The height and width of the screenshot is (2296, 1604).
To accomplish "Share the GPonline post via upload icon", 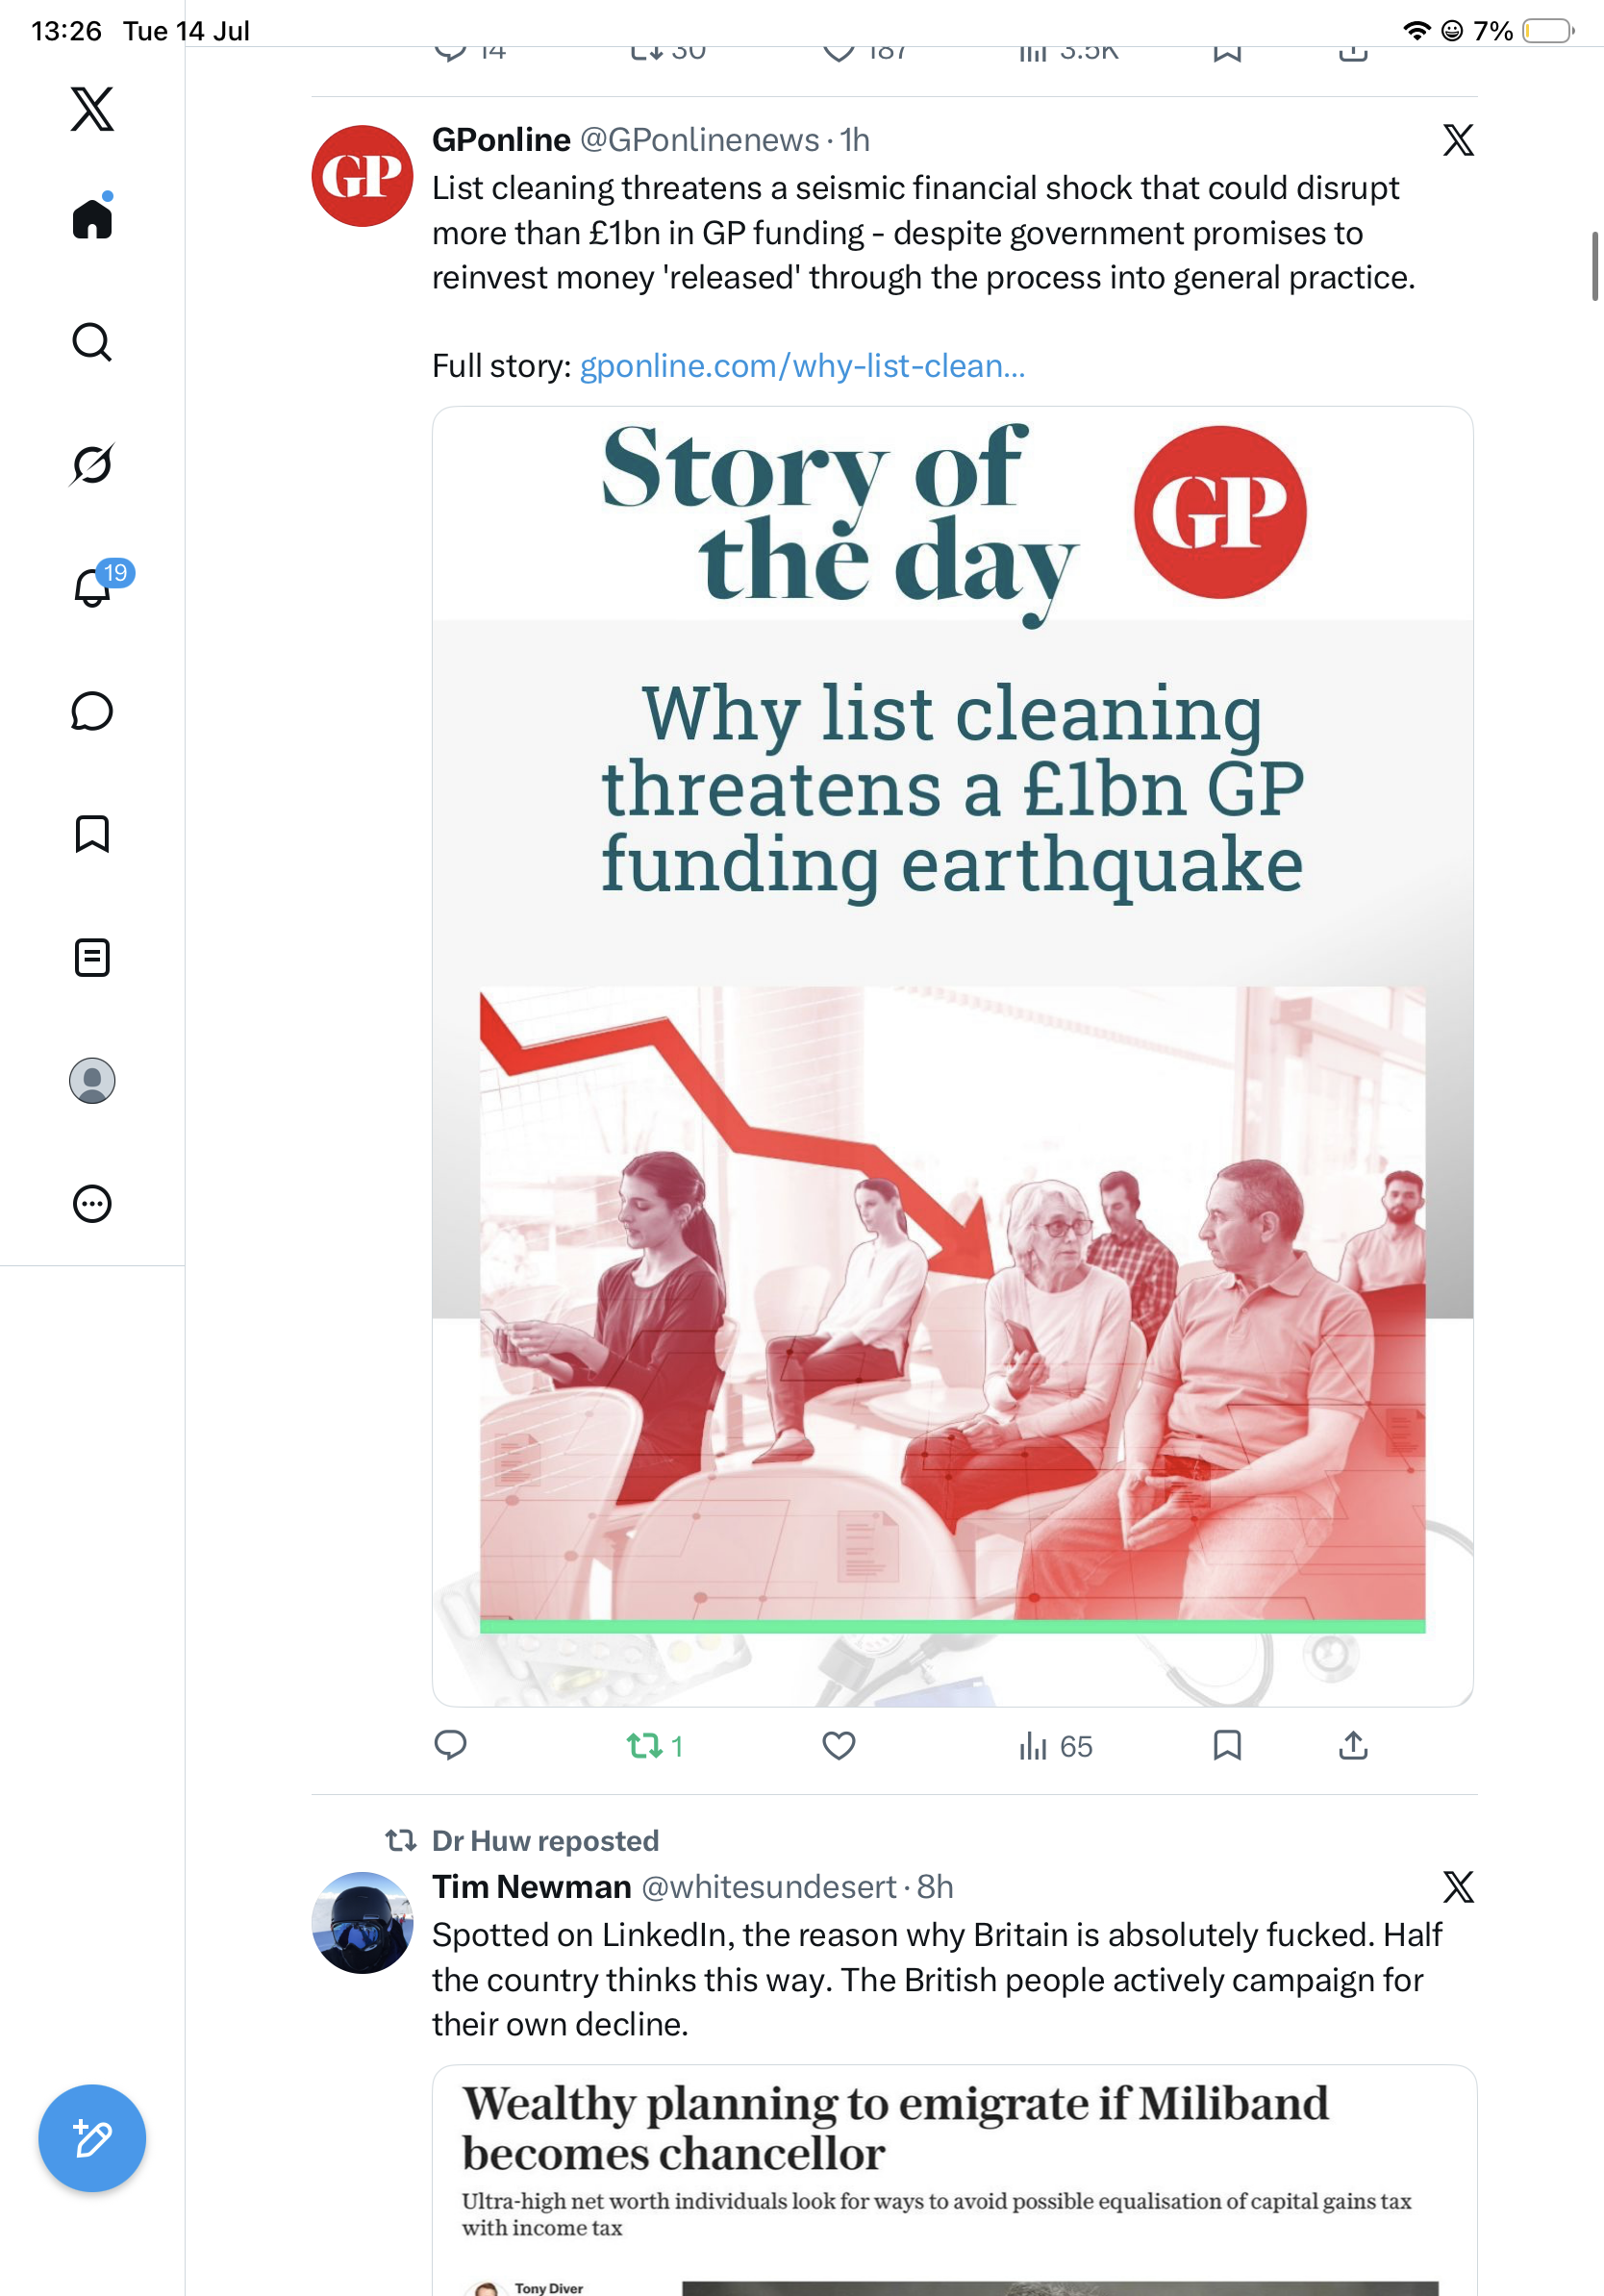I will tap(1353, 1746).
